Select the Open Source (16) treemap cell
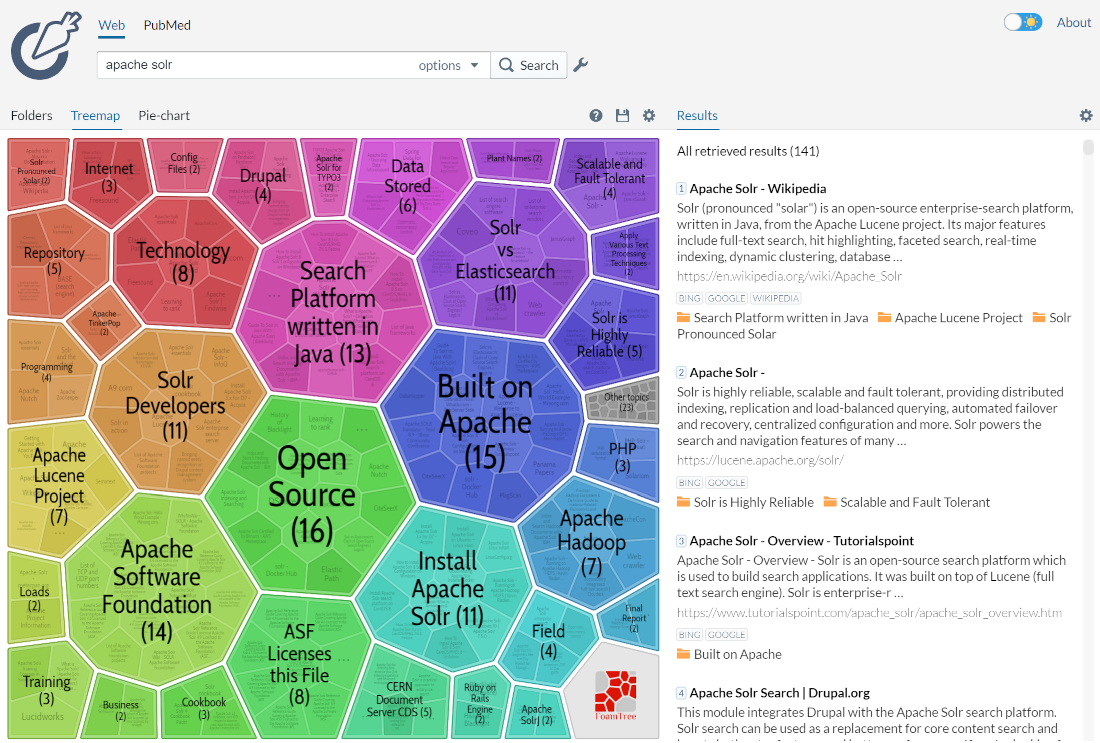This screenshot has width=1100, height=743. pyautogui.click(x=312, y=495)
